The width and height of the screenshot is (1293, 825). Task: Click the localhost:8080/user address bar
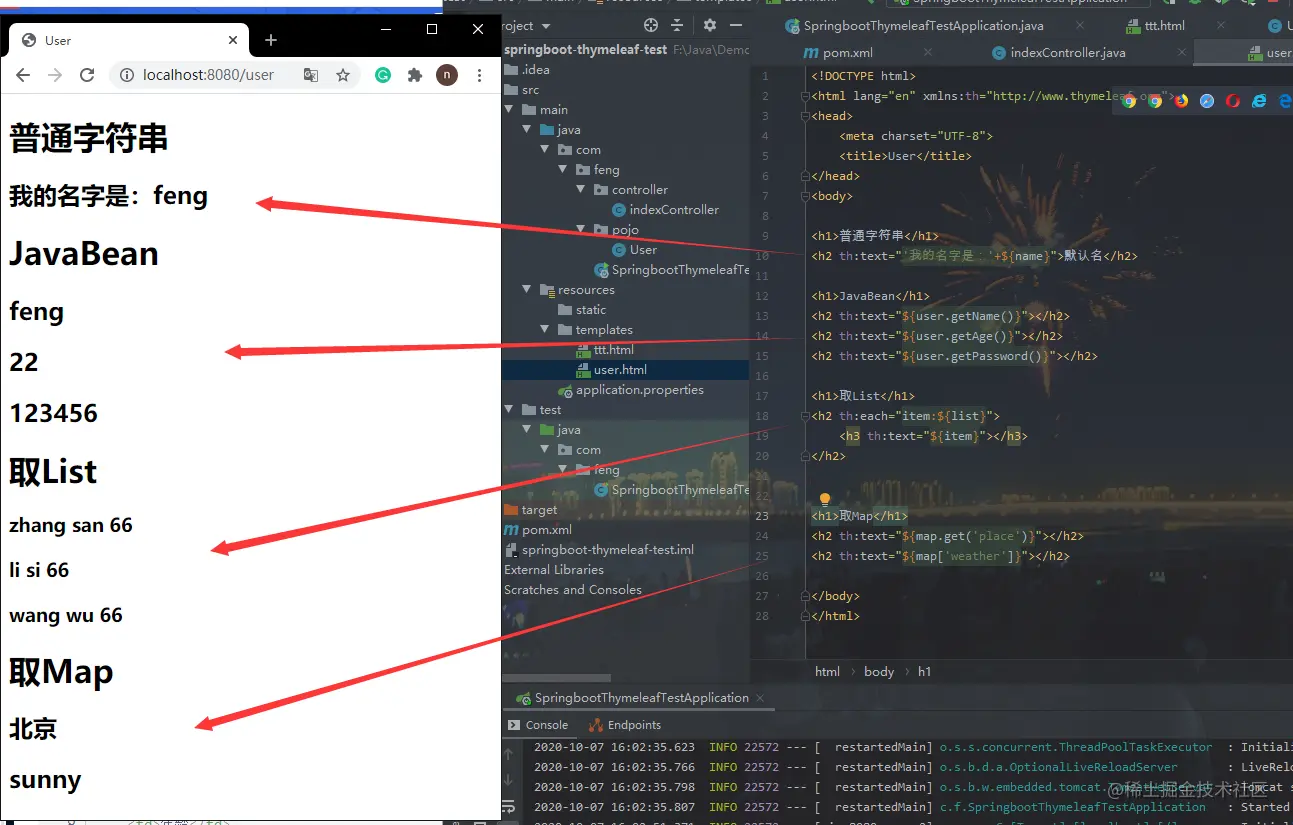click(x=208, y=75)
